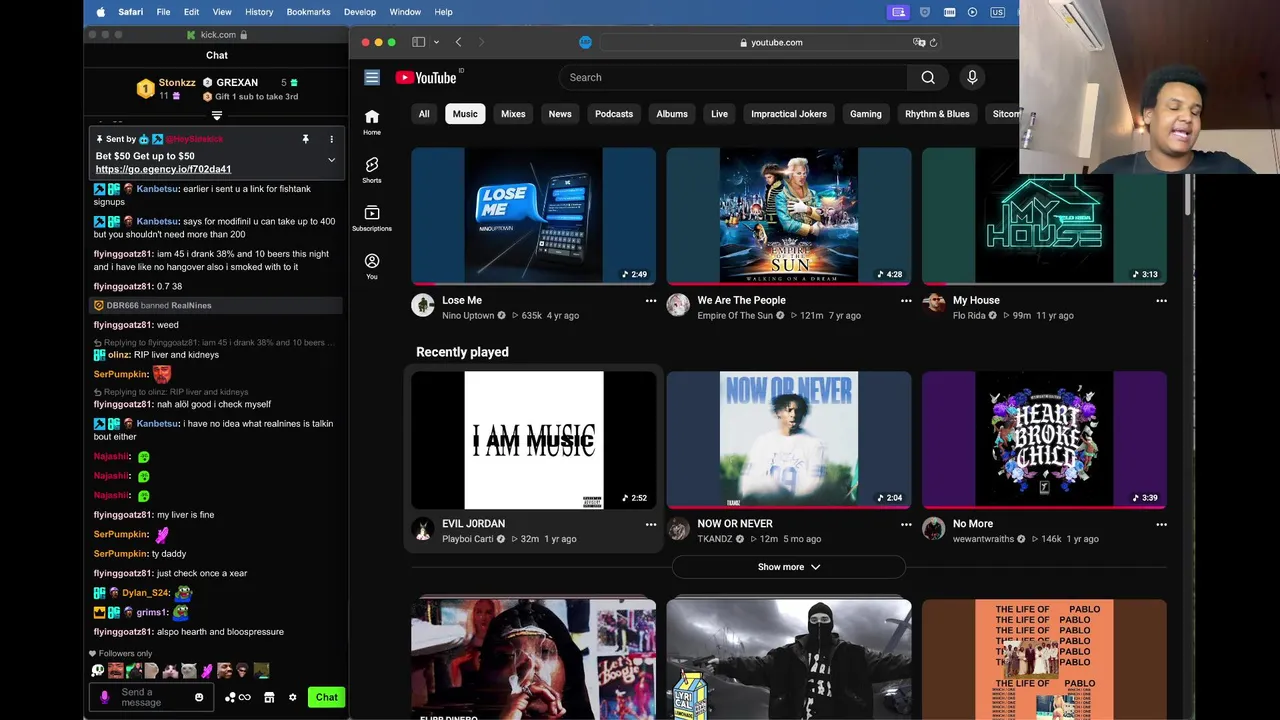
Task: Open Shorts in the YouTube sidebar
Action: 372,169
